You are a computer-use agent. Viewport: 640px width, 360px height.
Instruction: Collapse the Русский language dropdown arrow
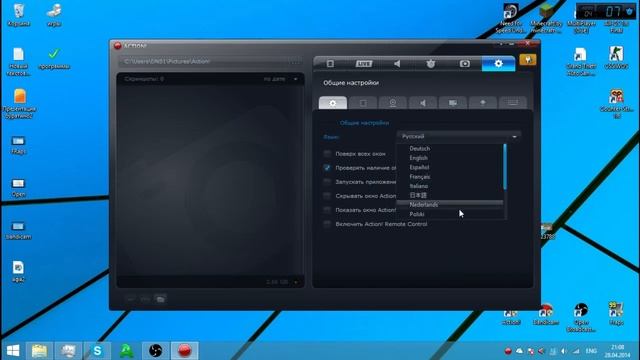[x=514, y=137]
